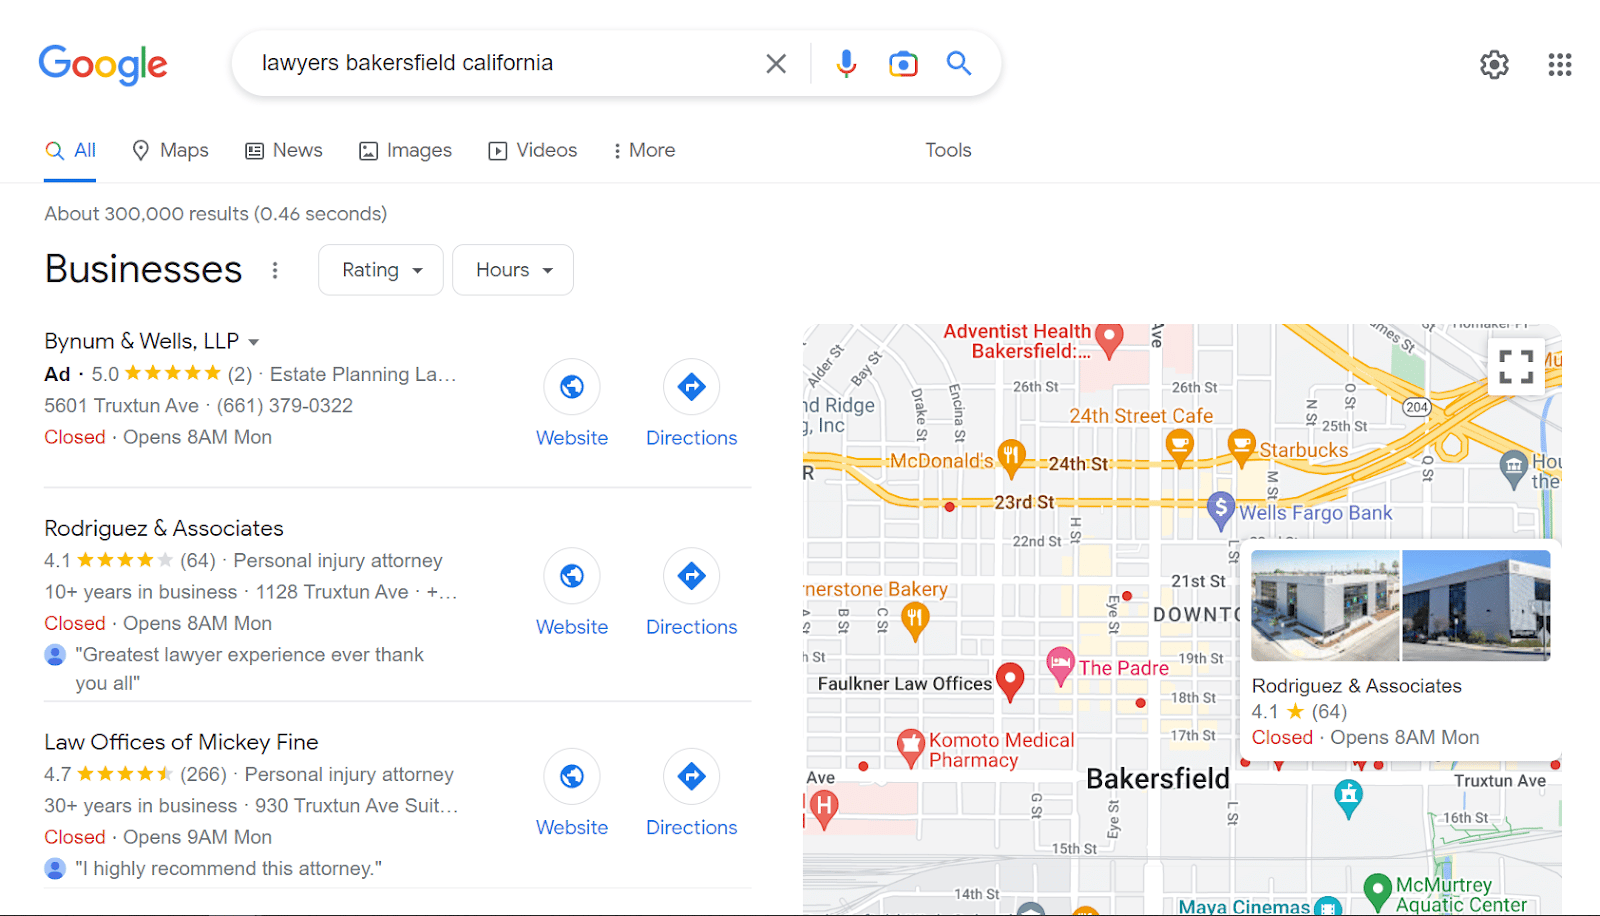Open Rodriguez & Associates listing
Screen dimensions: 1600x916
click(x=164, y=528)
